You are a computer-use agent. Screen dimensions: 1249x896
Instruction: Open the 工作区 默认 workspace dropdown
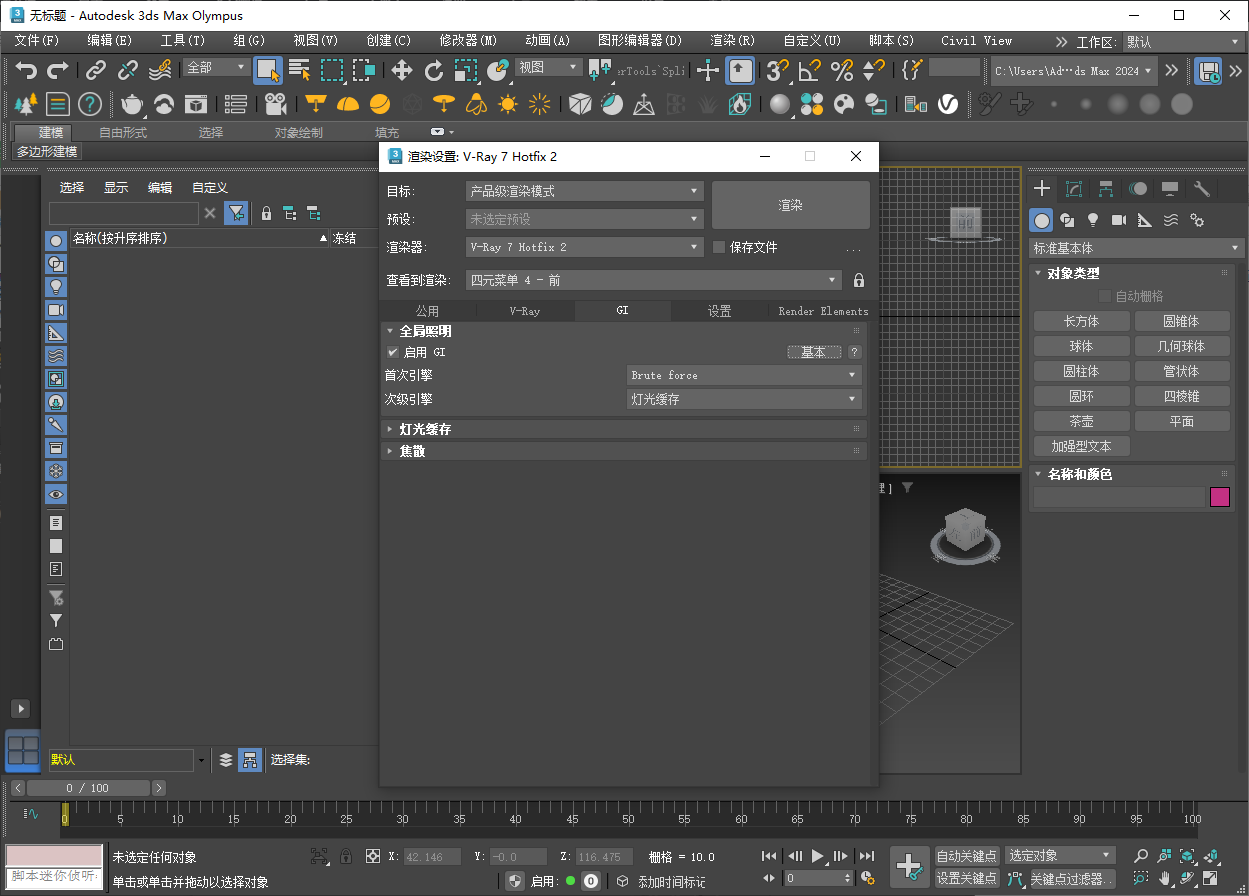pyautogui.click(x=1184, y=42)
